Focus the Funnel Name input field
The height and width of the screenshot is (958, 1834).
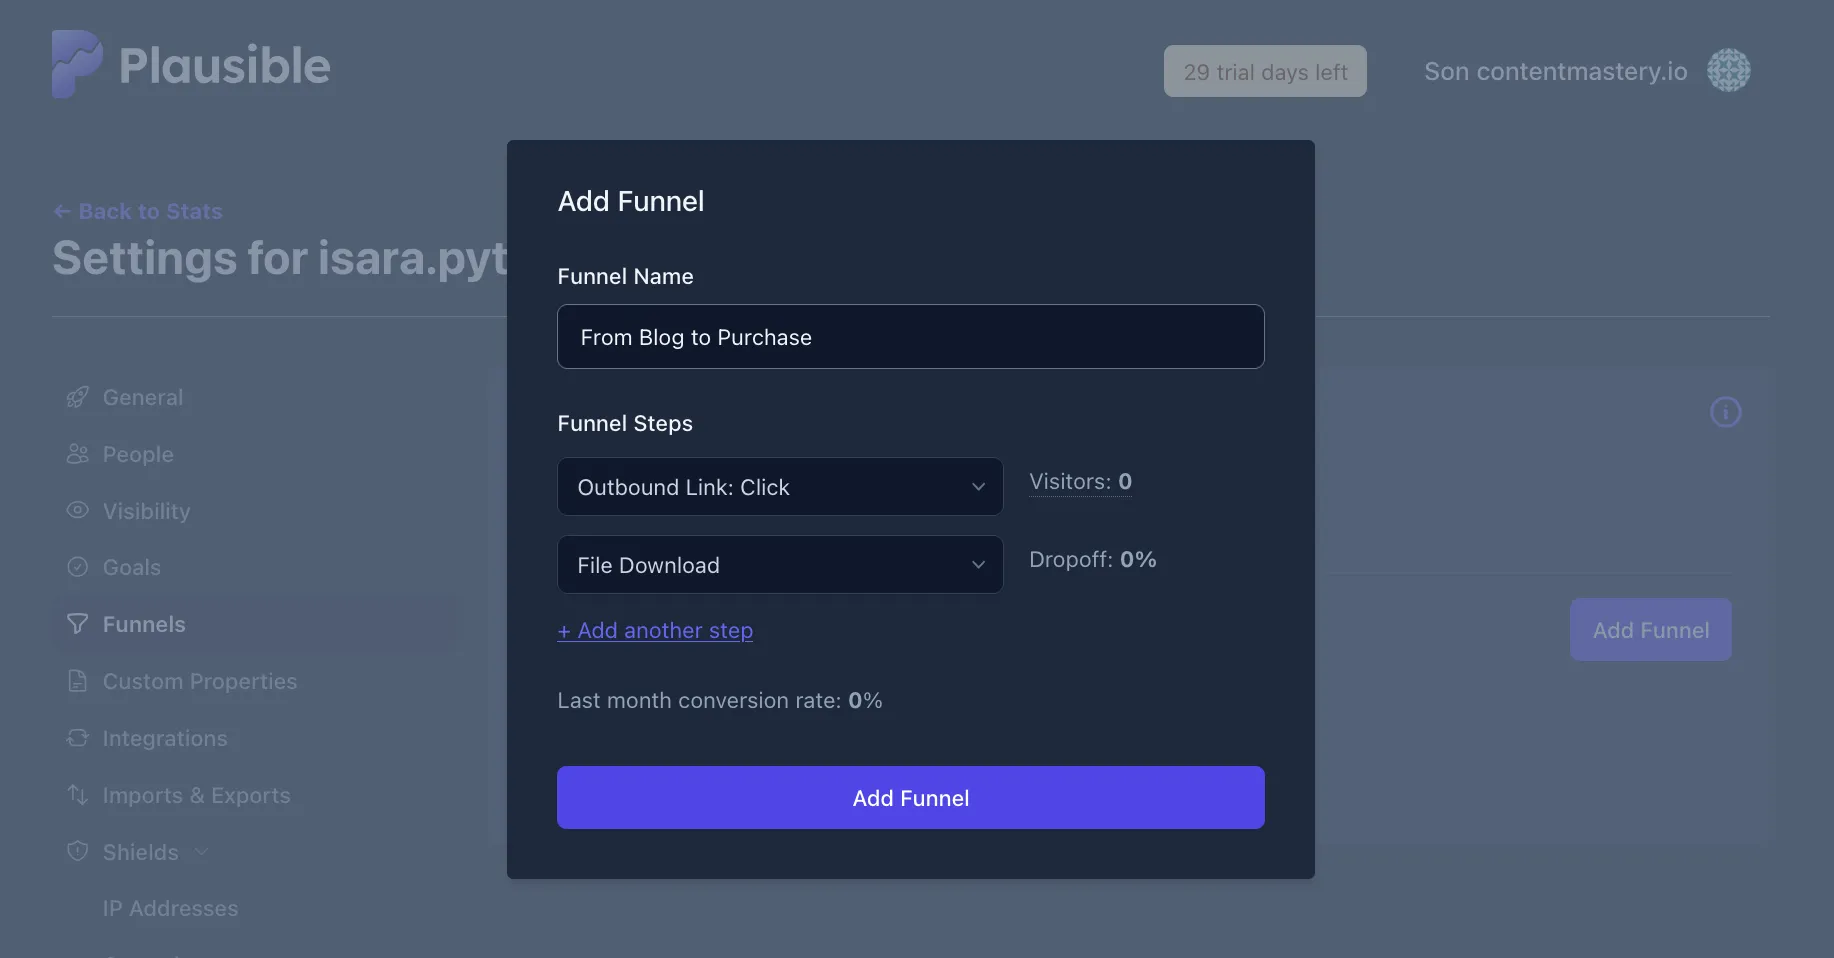click(910, 337)
